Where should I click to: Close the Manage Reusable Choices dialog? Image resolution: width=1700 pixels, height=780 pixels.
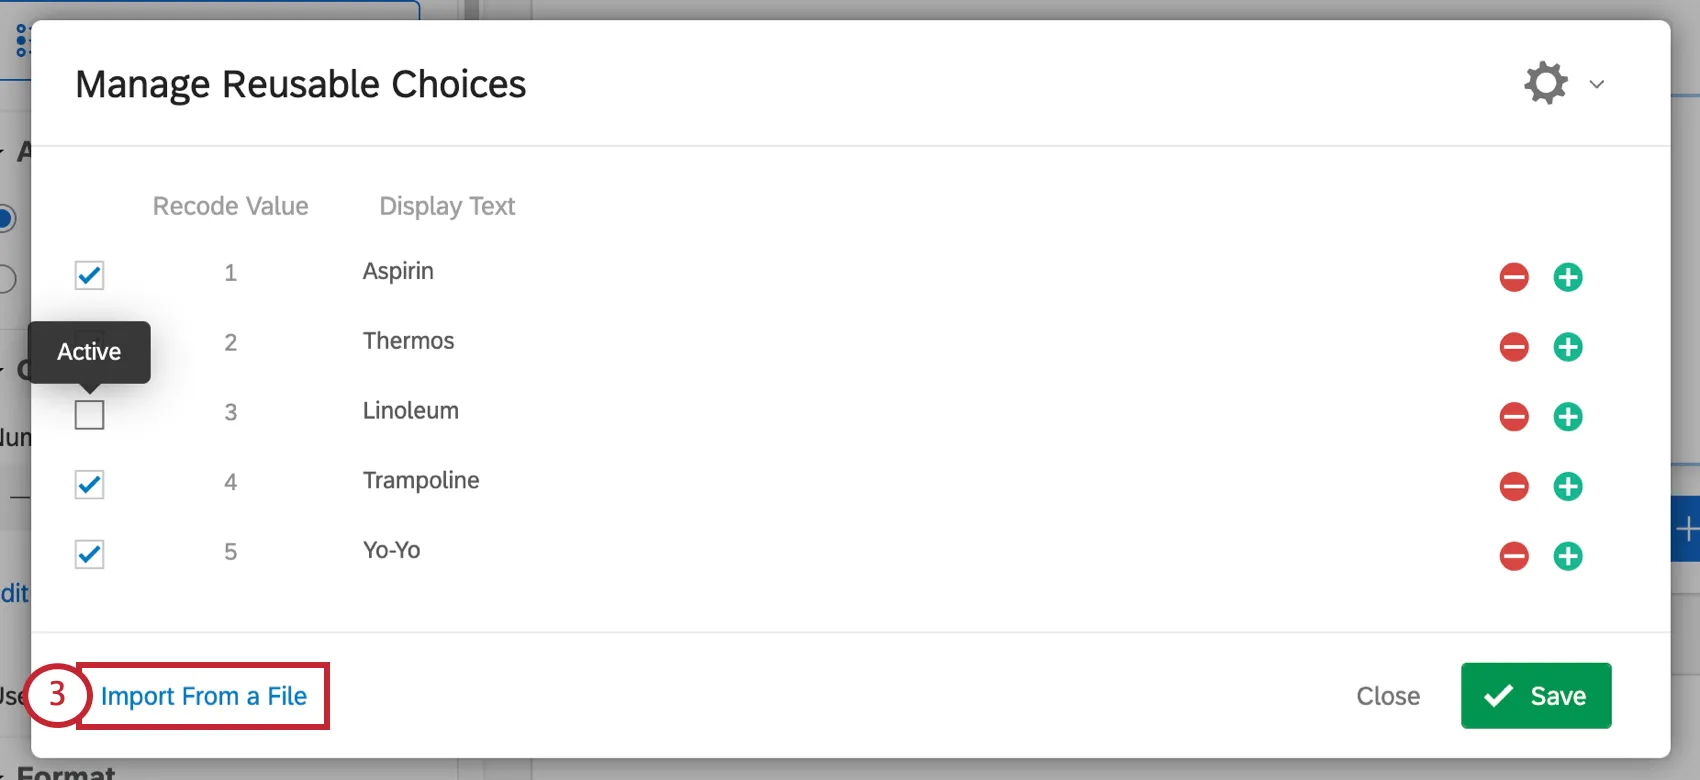pos(1388,696)
